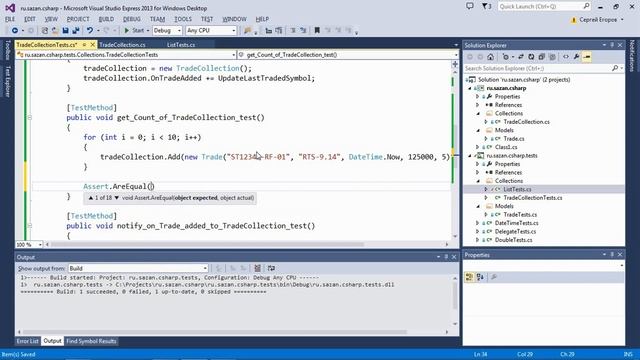Expand TradeCollection.cs node in Solution Explorer
This screenshot has height=360, width=640.
coord(486,122)
